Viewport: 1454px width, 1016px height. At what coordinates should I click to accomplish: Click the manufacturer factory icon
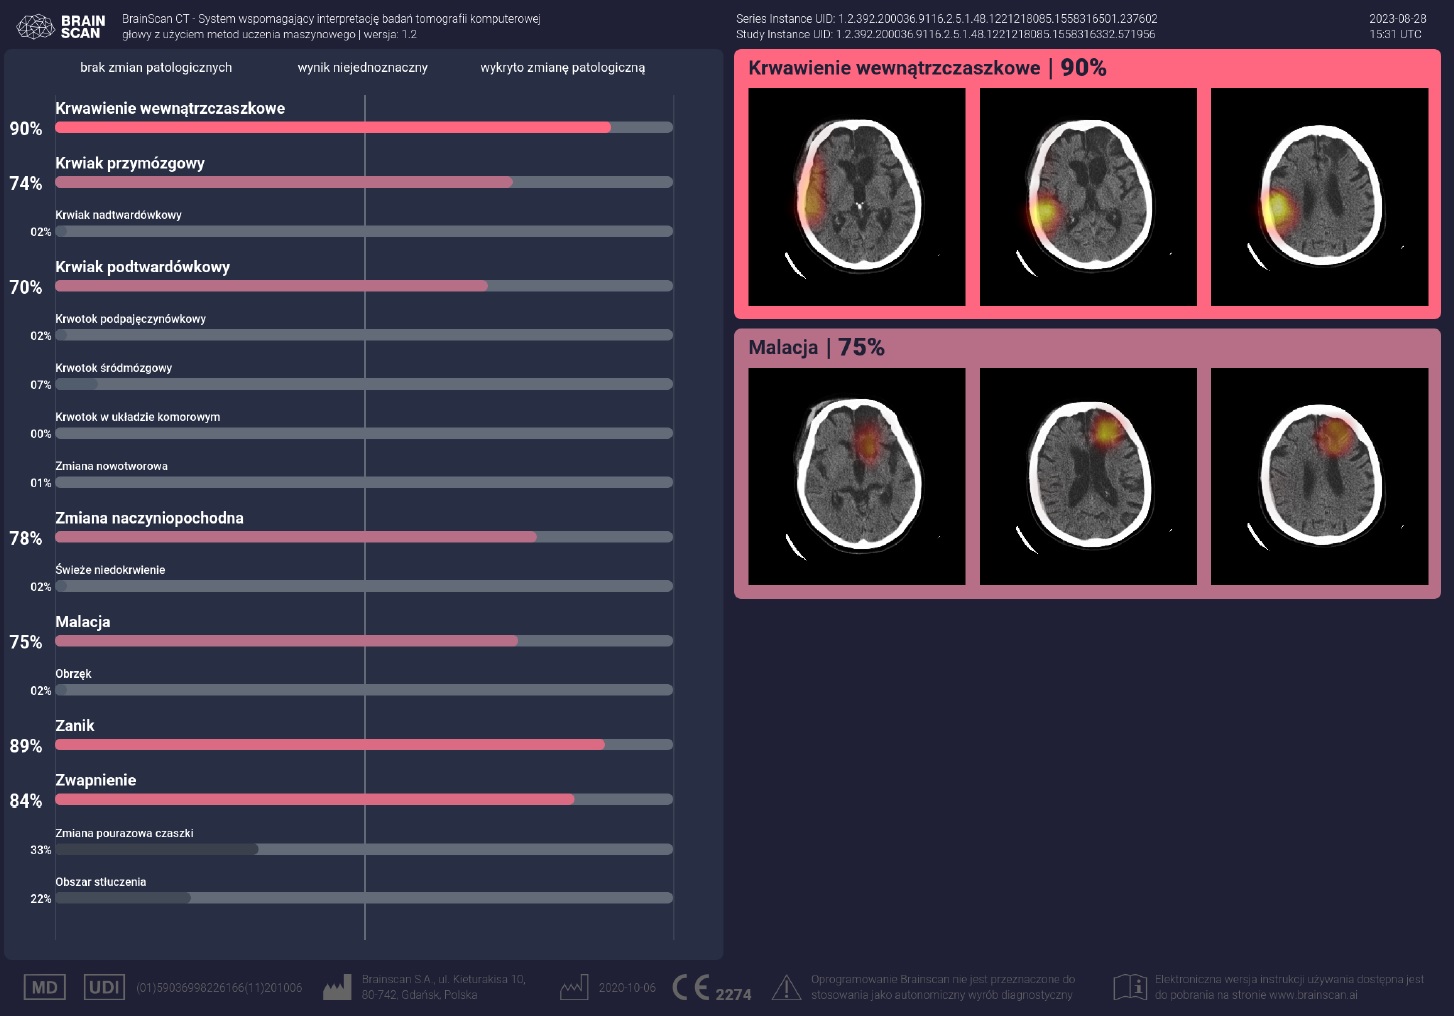[337, 988]
